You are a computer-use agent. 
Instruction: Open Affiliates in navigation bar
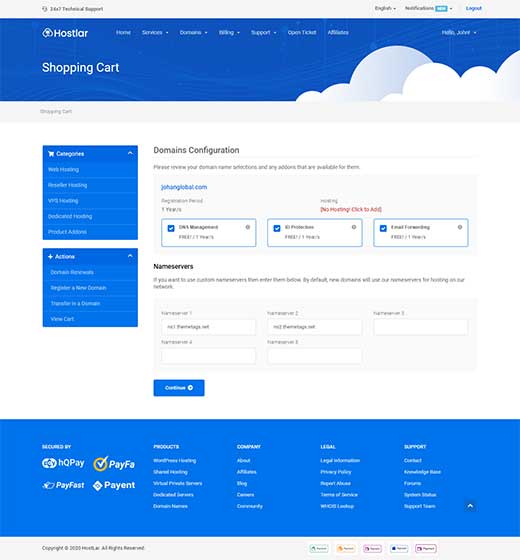click(x=338, y=32)
